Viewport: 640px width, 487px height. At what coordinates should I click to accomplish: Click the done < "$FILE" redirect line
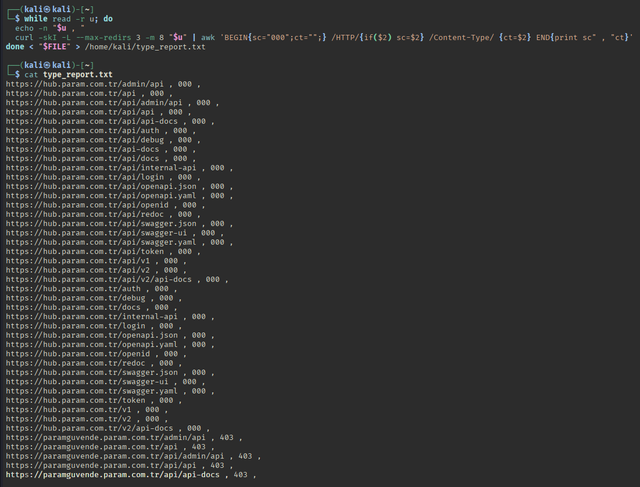(x=105, y=47)
